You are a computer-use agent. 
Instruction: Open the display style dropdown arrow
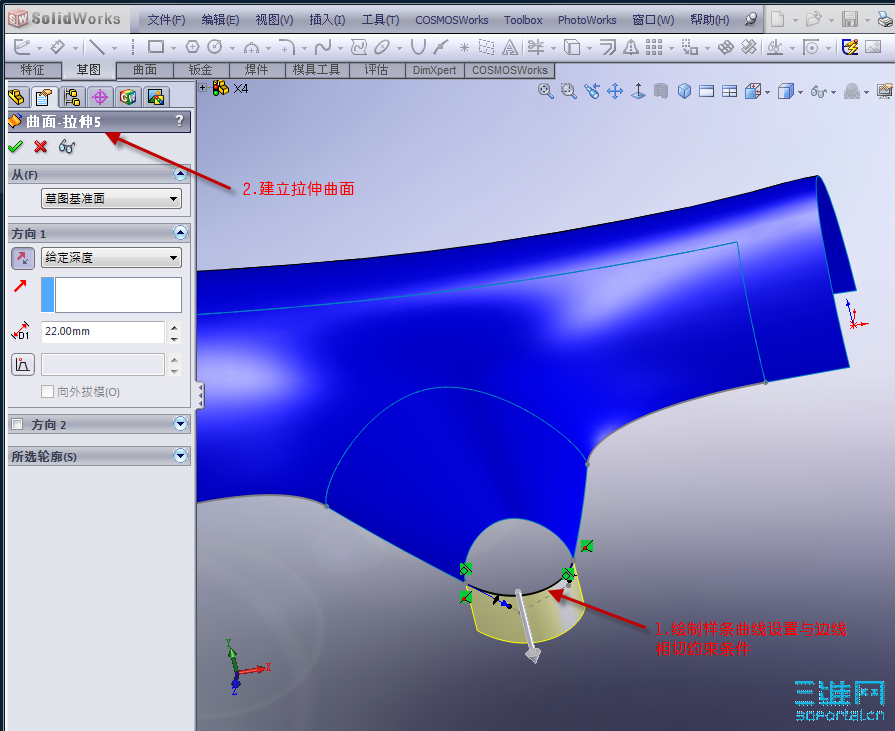[x=800, y=92]
